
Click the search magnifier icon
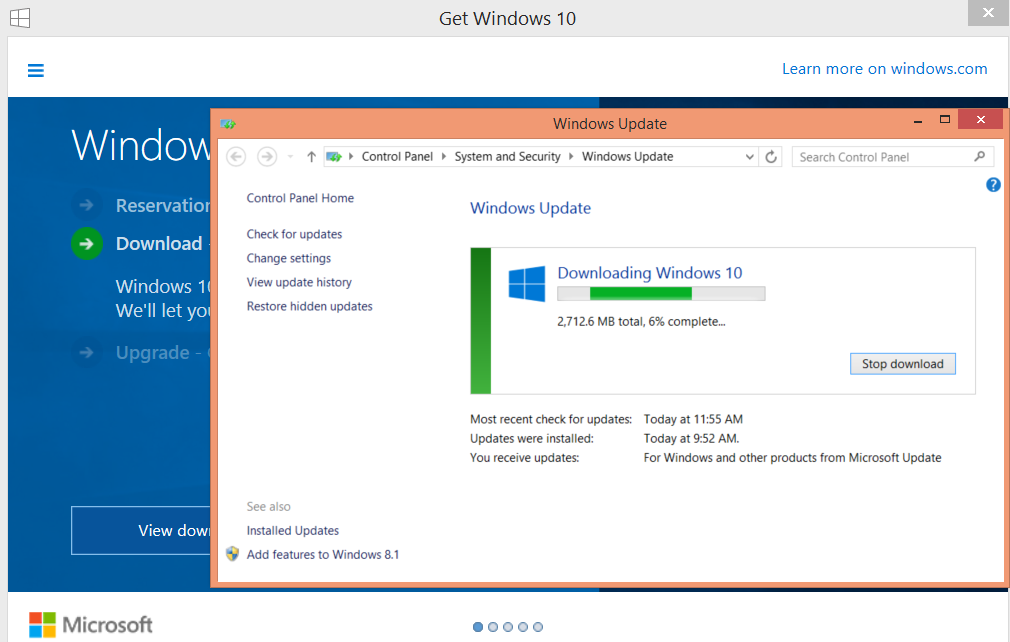tap(980, 156)
